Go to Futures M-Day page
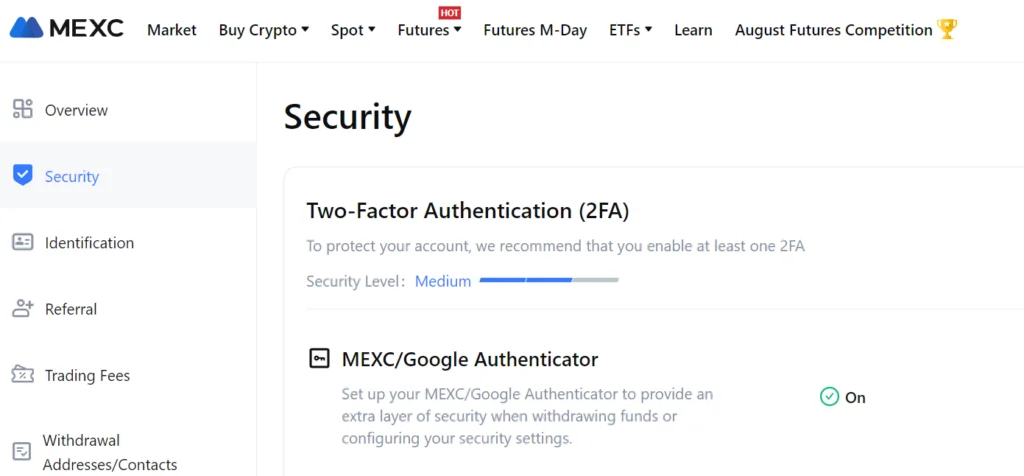 pos(535,30)
